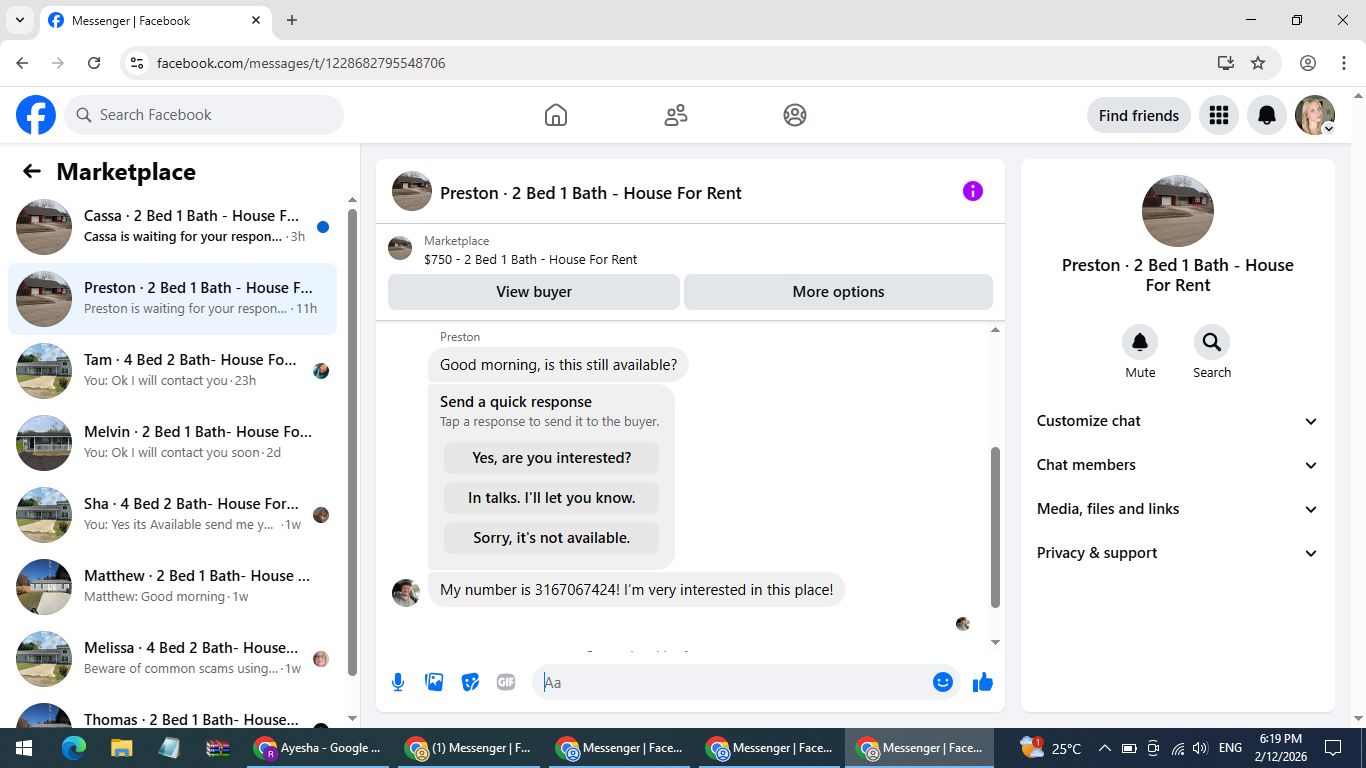Open the Chrome profile icon
The width and height of the screenshot is (1366, 768).
point(1308,63)
